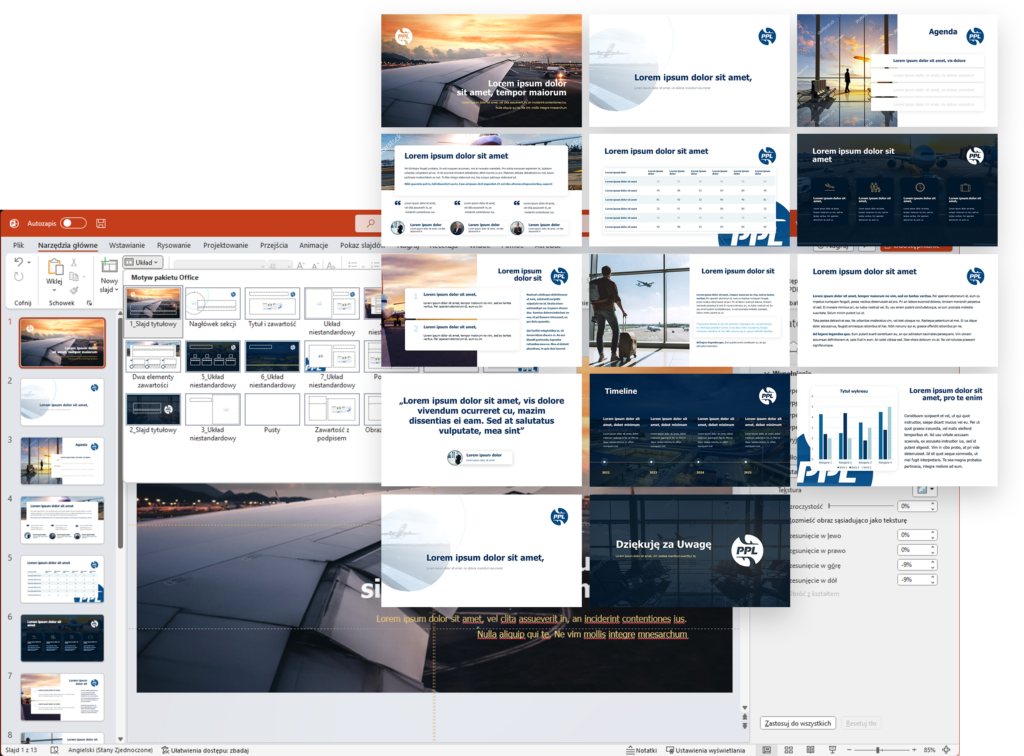The image size is (1024, 756).
Task: Select slide 6 dark thumbnail in panel
Action: click(62, 638)
